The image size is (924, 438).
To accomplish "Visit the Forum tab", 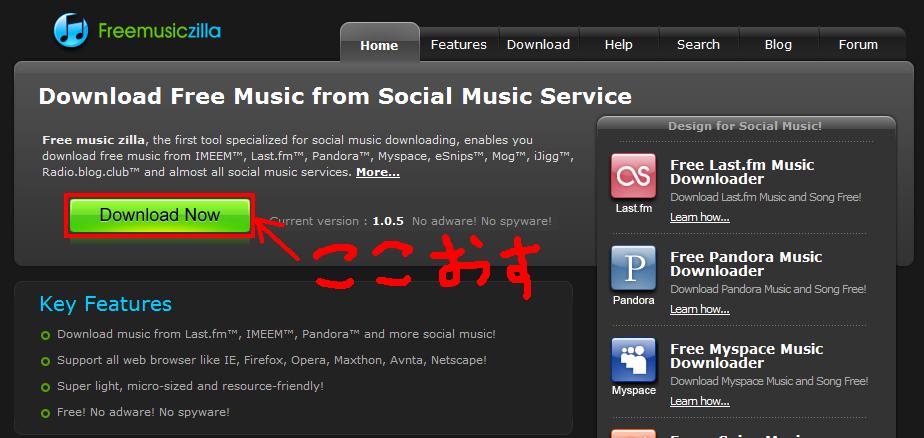I will (x=859, y=45).
